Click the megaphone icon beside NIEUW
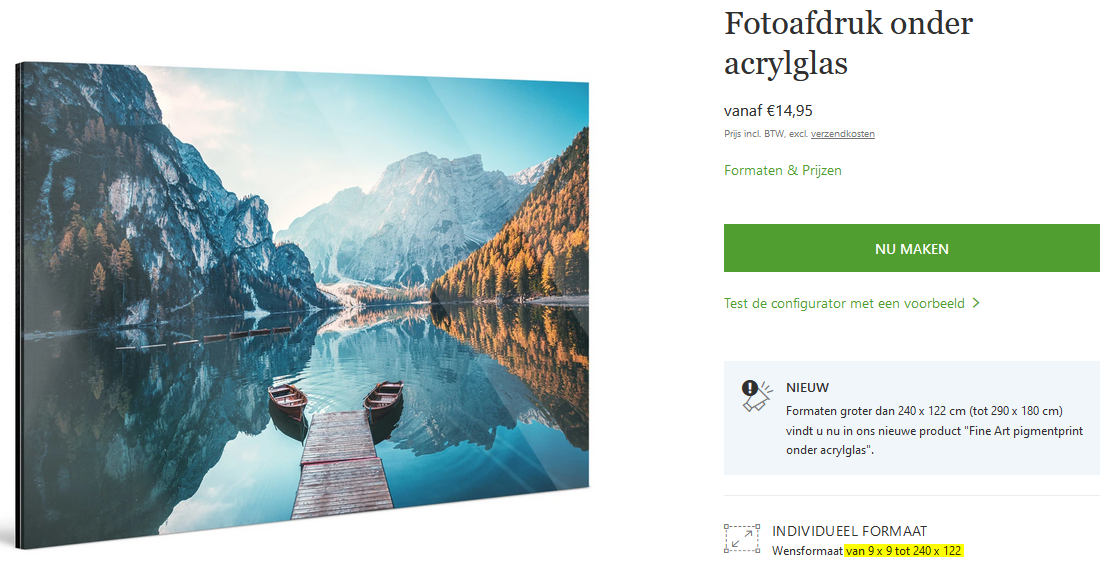Viewport: 1114px width, 565px height. coord(756,395)
